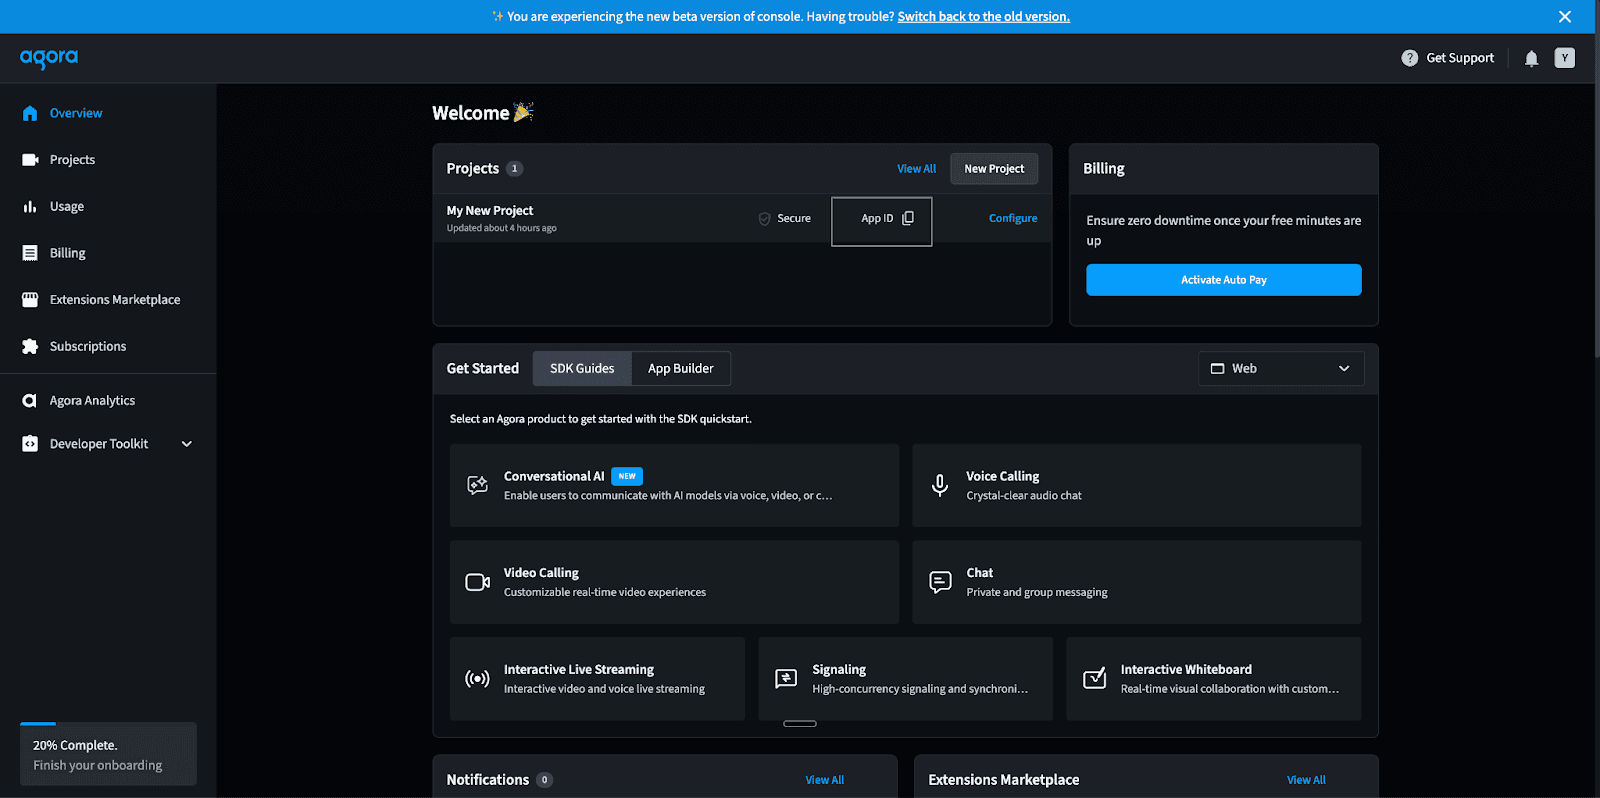Open Extensions Marketplace from the sidebar
1600x798 pixels.
click(114, 300)
